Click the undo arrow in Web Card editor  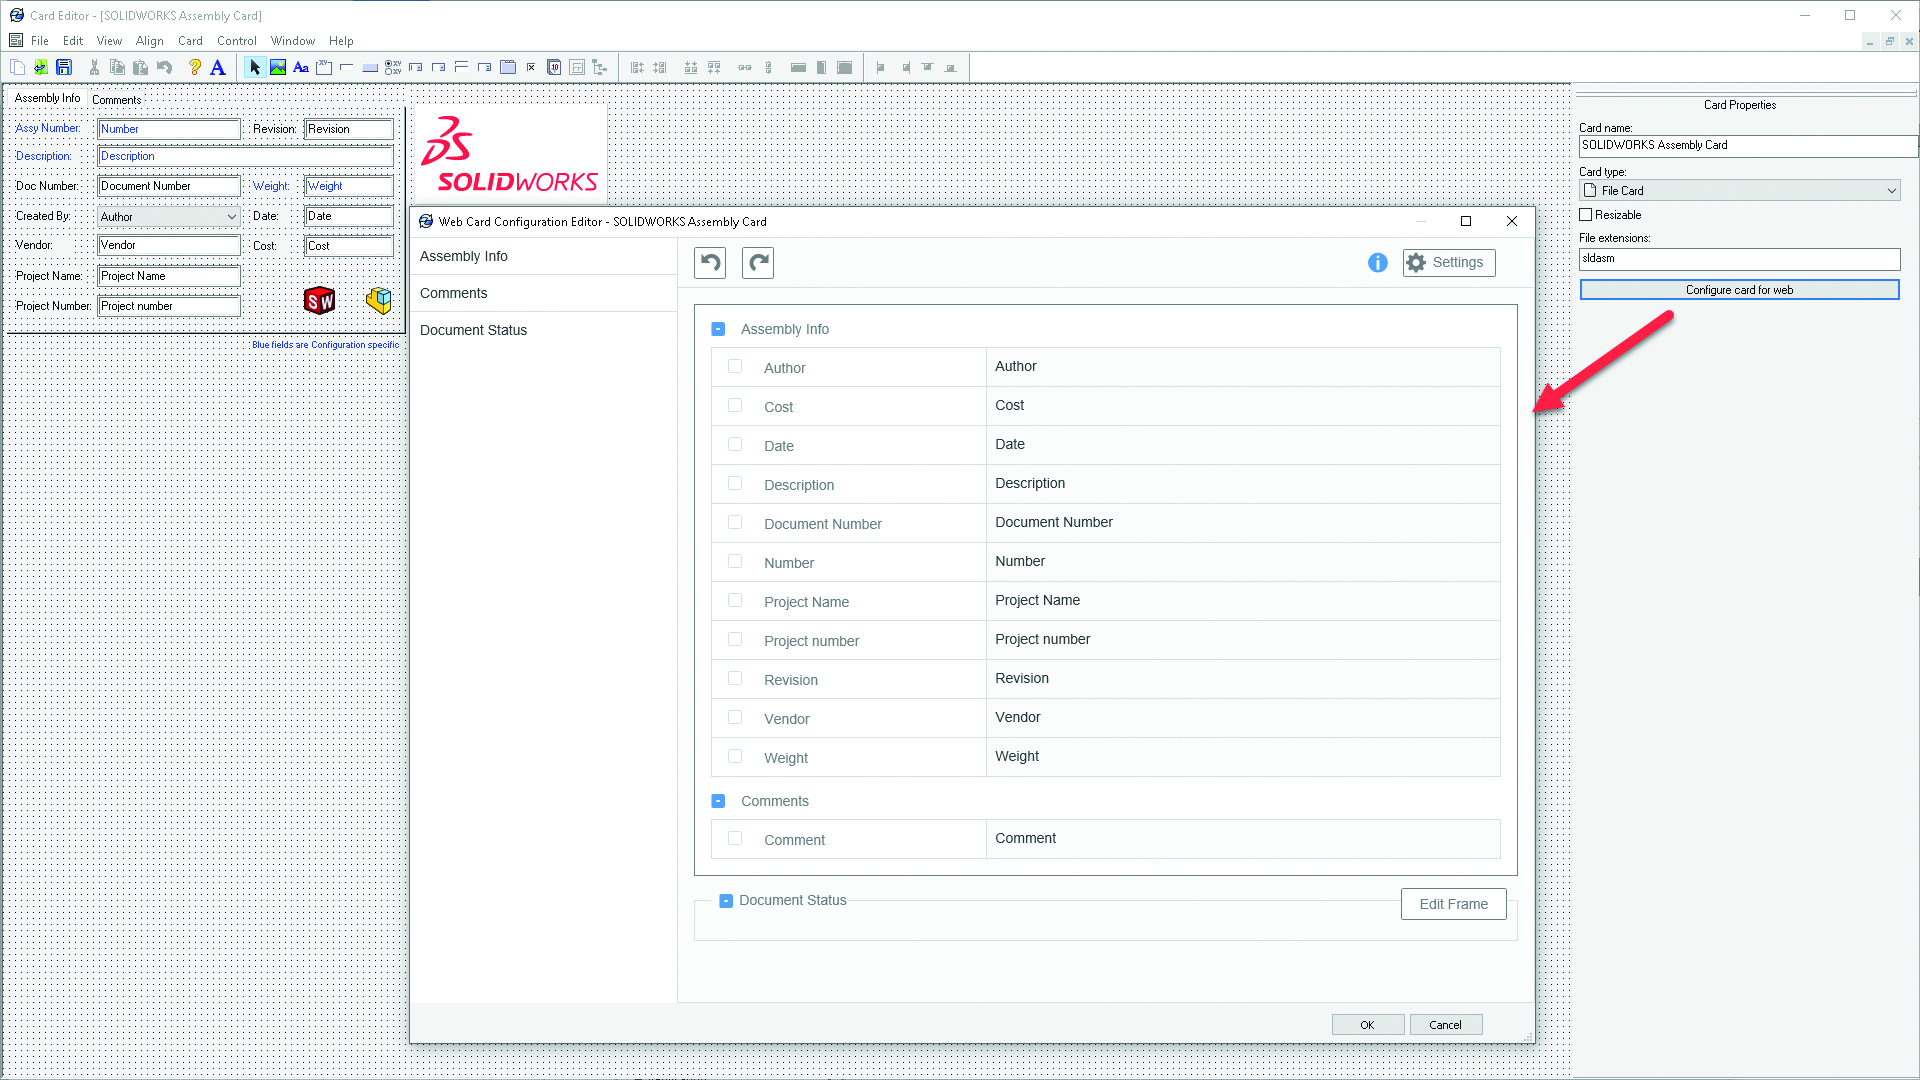(x=711, y=263)
